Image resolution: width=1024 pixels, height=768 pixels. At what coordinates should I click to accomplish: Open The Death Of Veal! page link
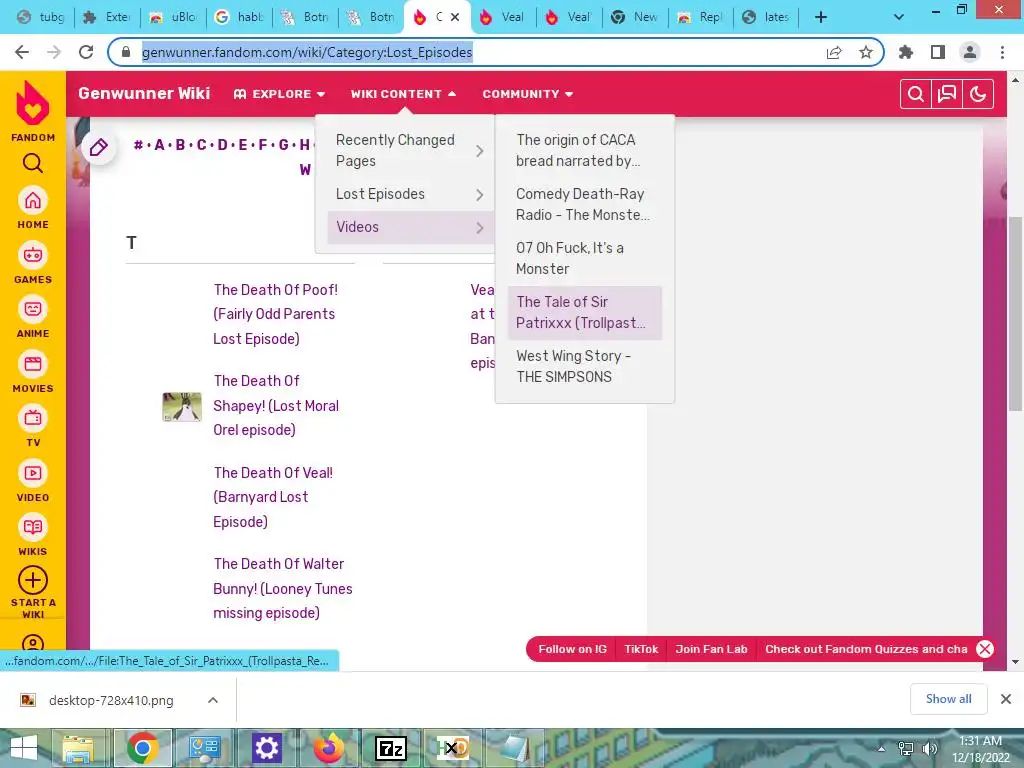pyautogui.click(x=273, y=497)
